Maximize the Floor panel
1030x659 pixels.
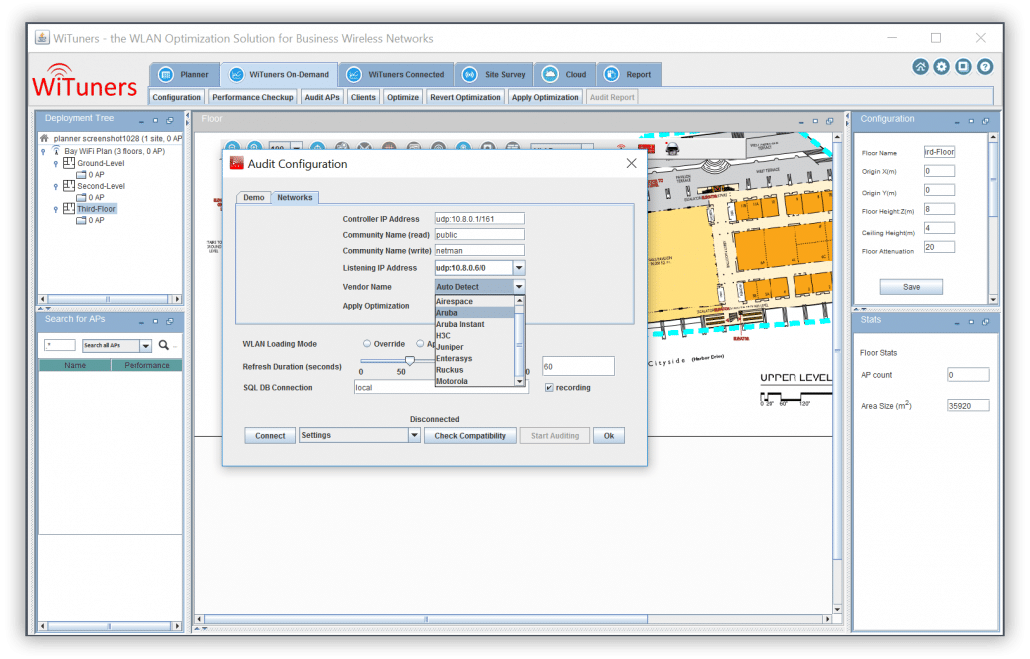815,122
